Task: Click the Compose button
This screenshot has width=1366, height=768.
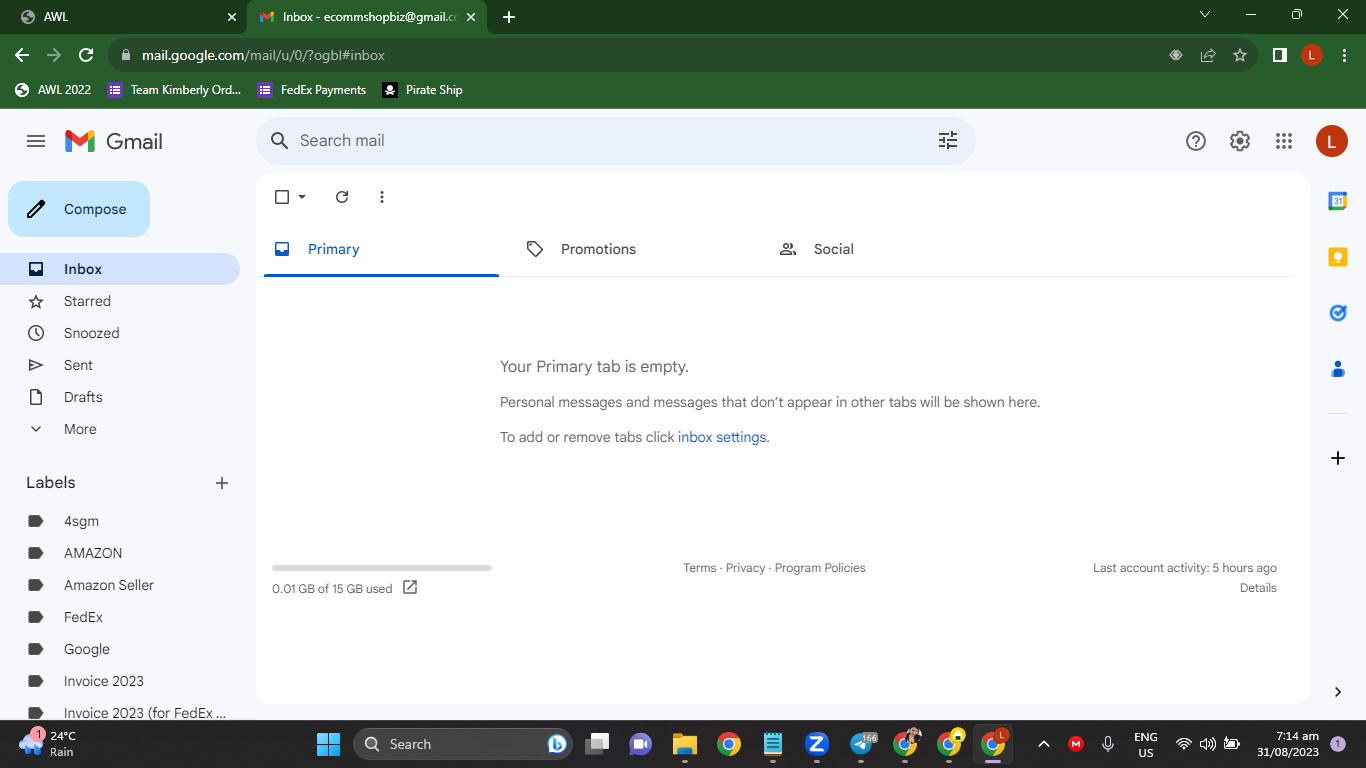Action: coord(79,209)
